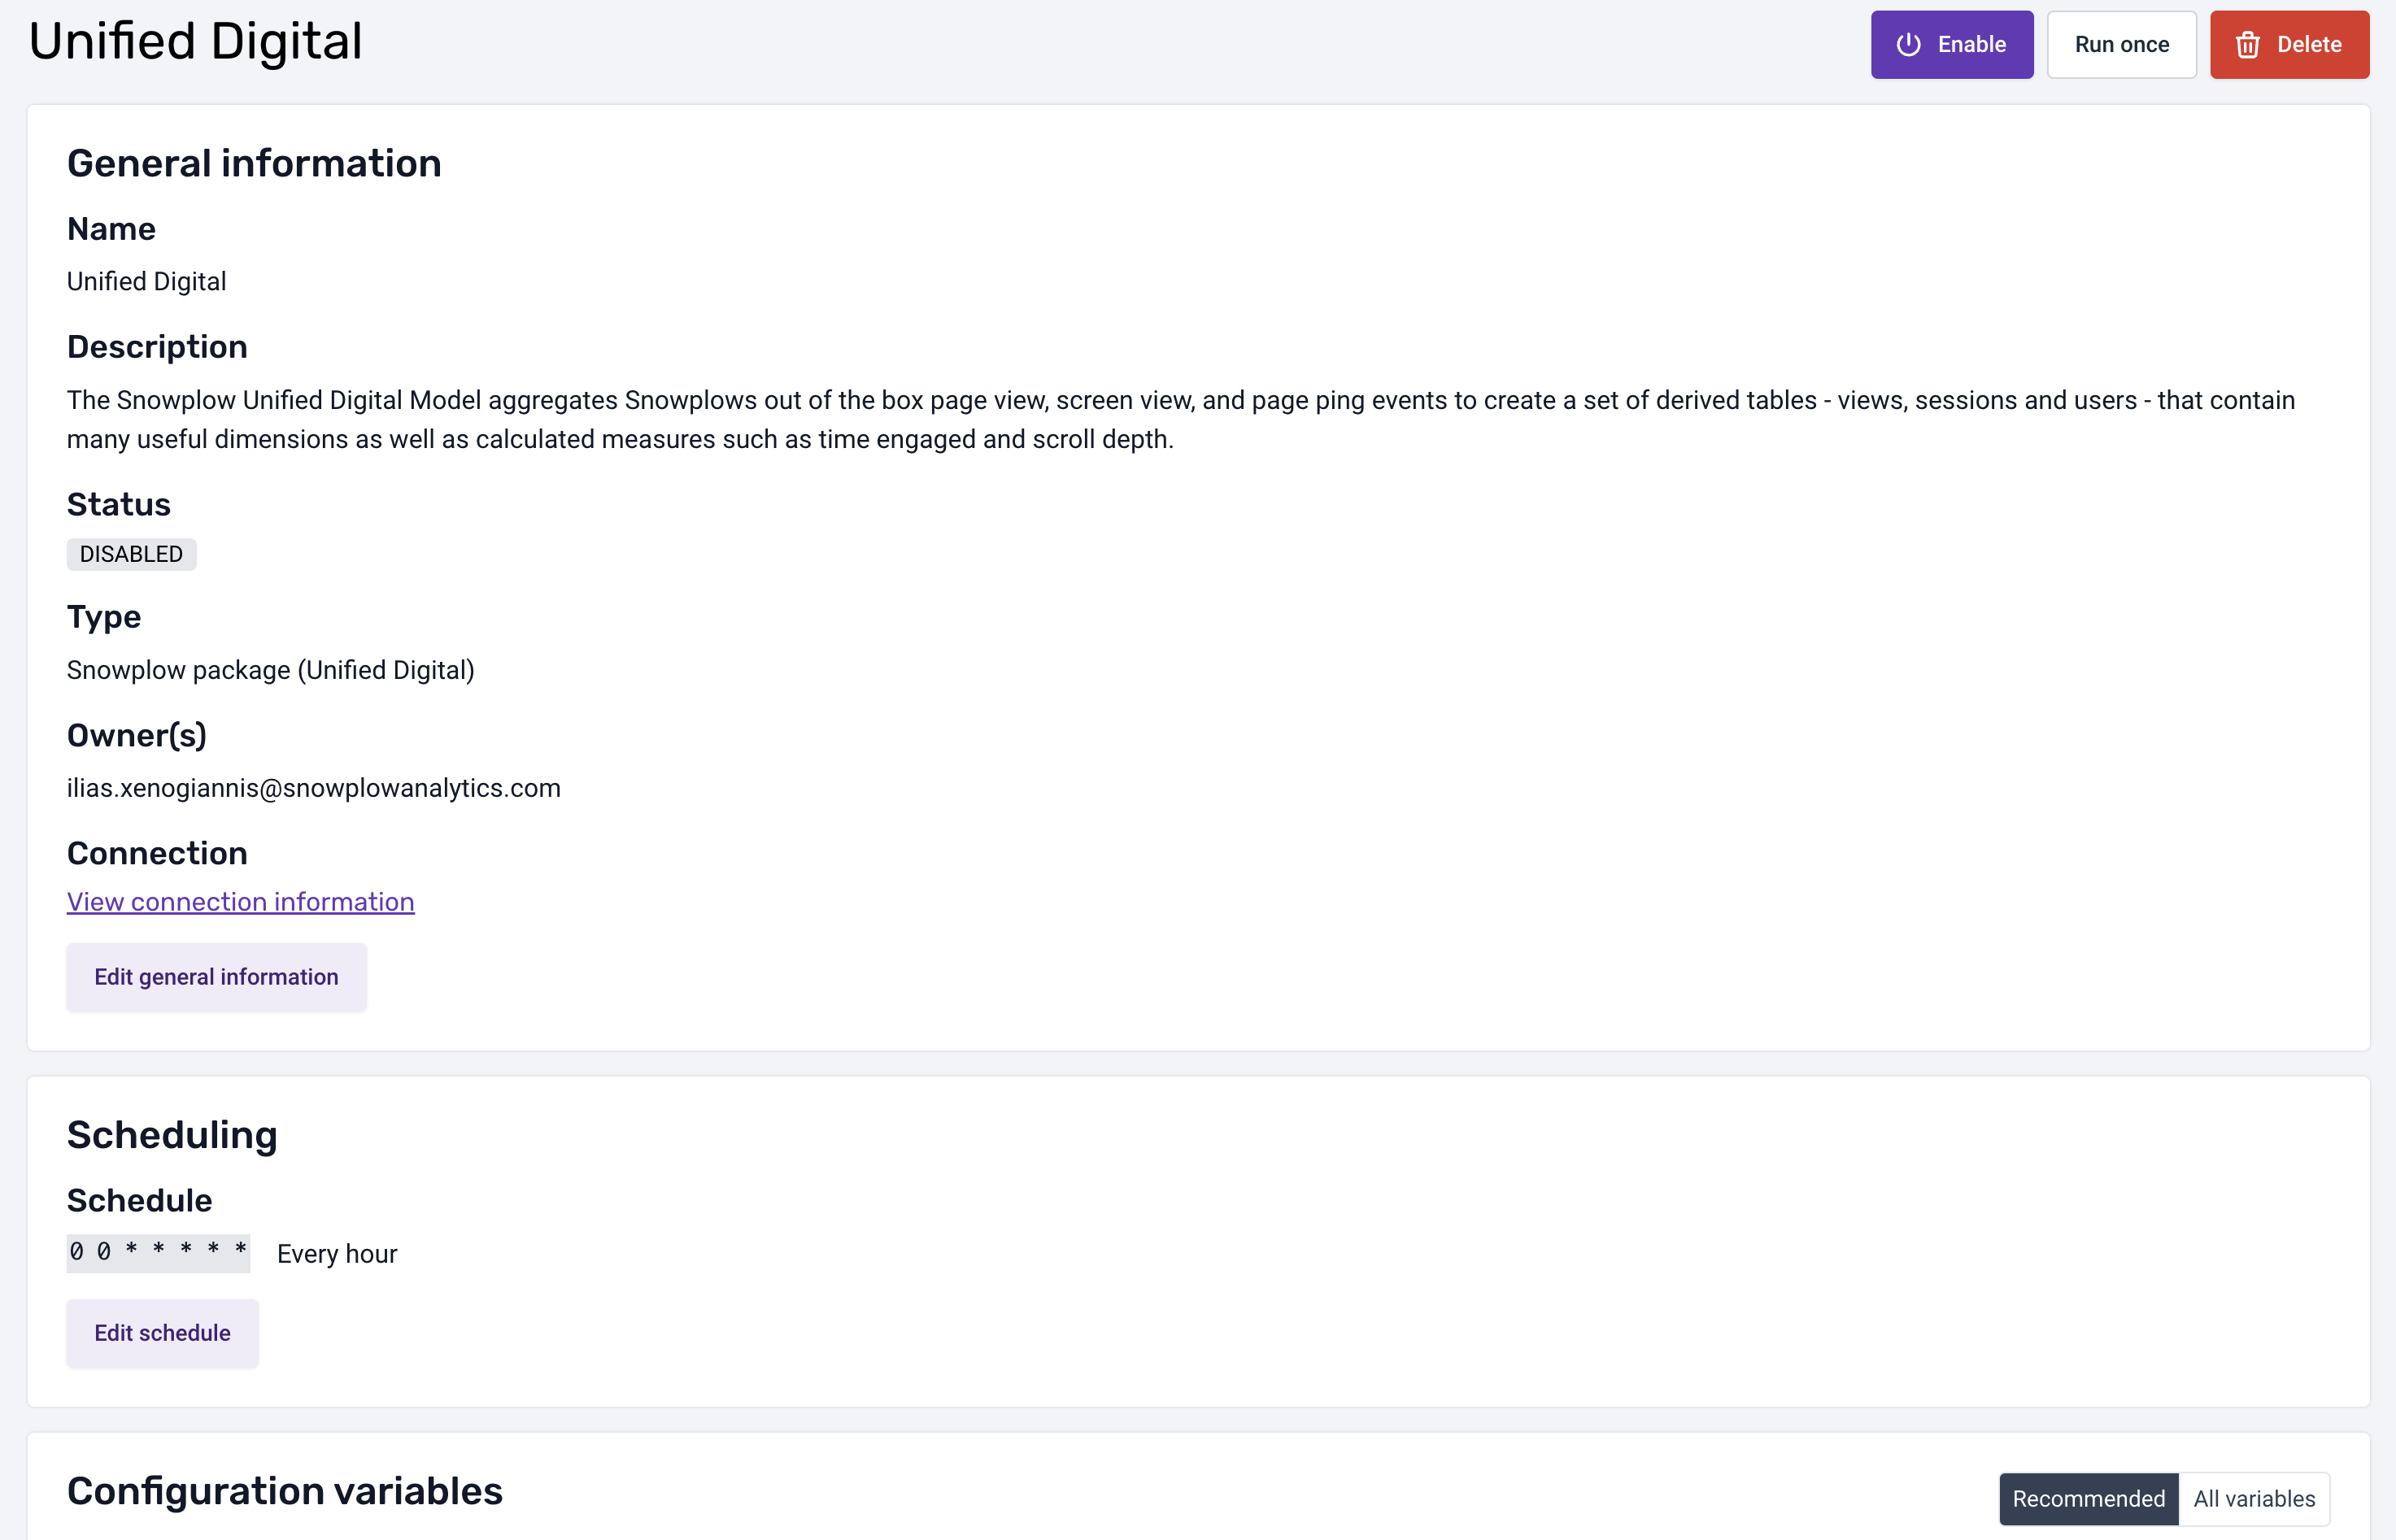
Task: Click the model description paragraph
Action: 1180,419
